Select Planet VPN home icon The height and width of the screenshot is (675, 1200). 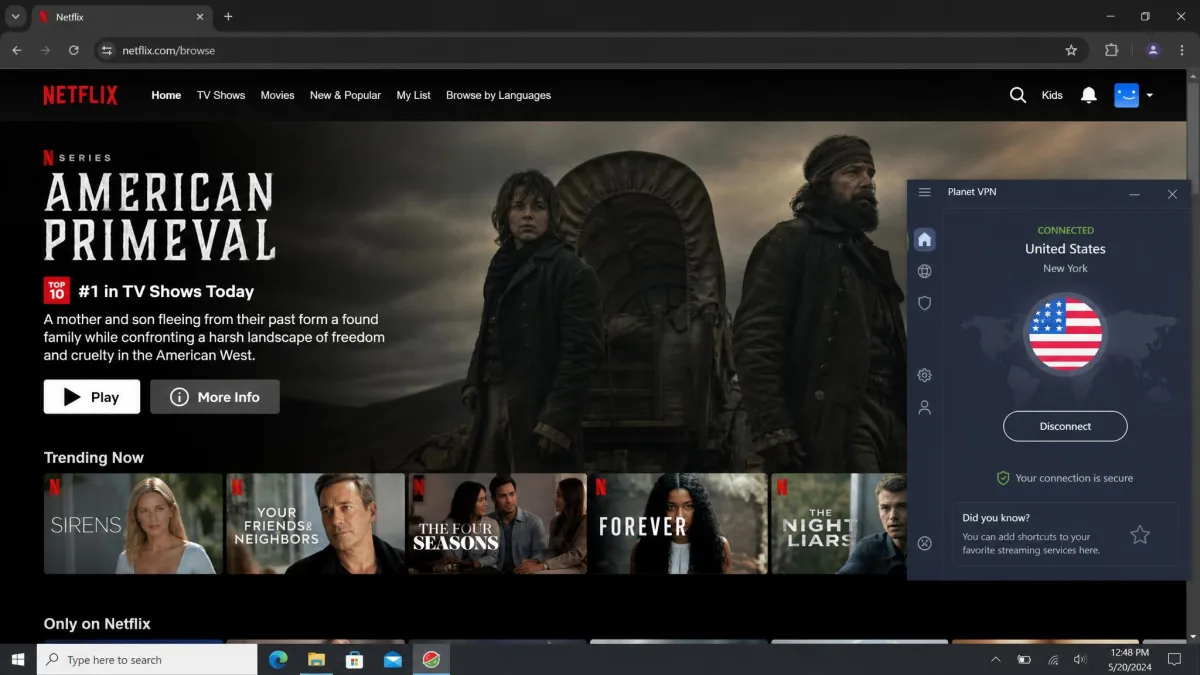tap(925, 239)
